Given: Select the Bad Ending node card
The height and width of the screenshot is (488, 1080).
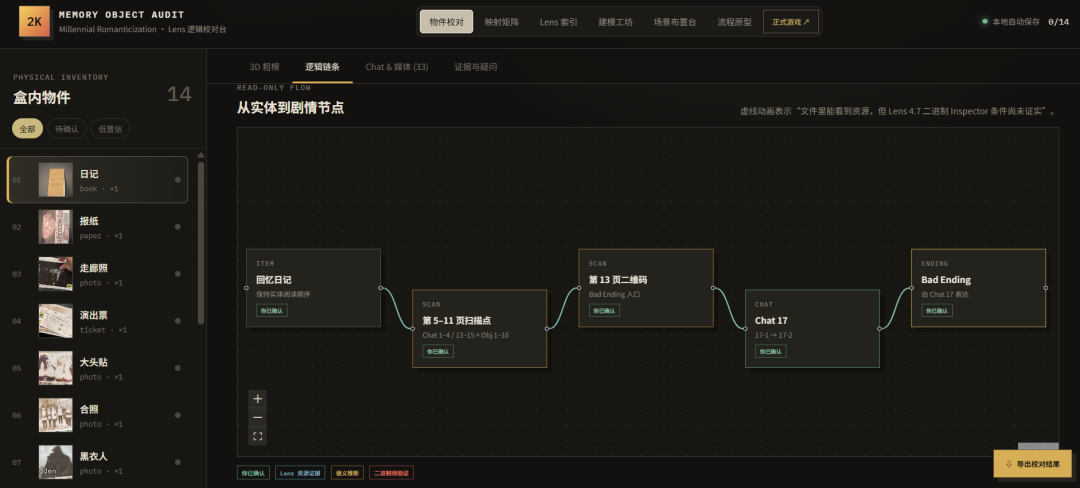Looking at the screenshot, I should 978,288.
